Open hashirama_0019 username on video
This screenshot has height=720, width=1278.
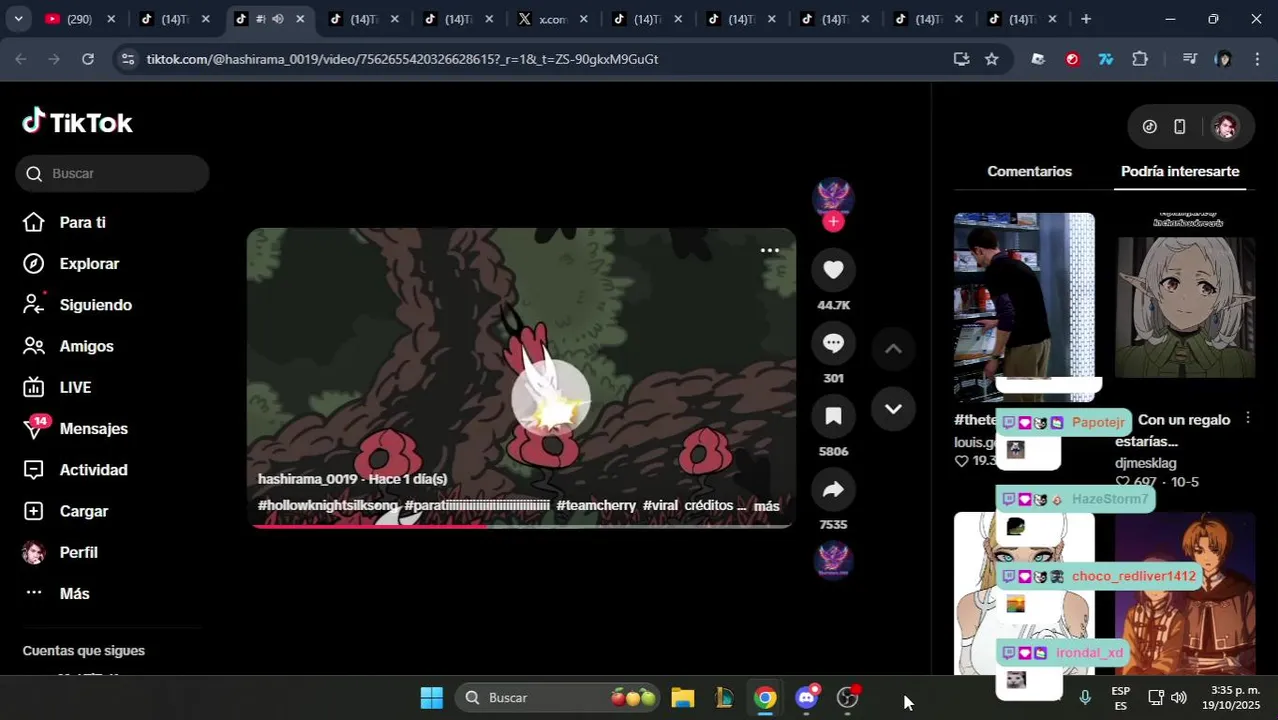[x=307, y=479]
